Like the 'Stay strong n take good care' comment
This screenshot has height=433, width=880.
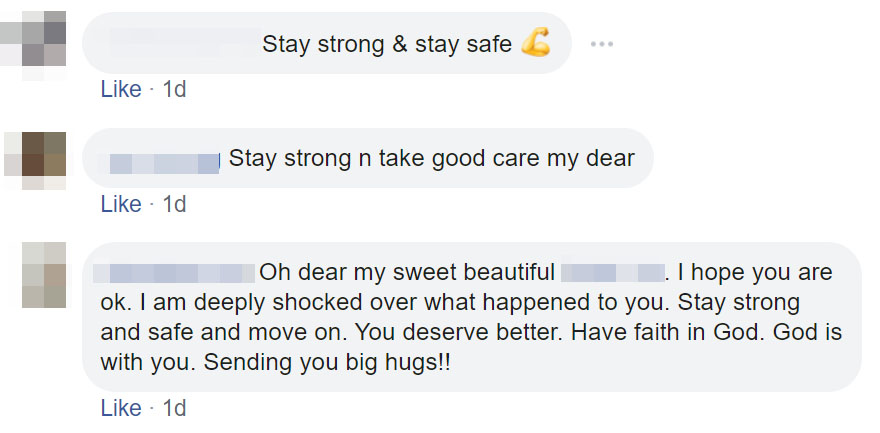tap(121, 204)
